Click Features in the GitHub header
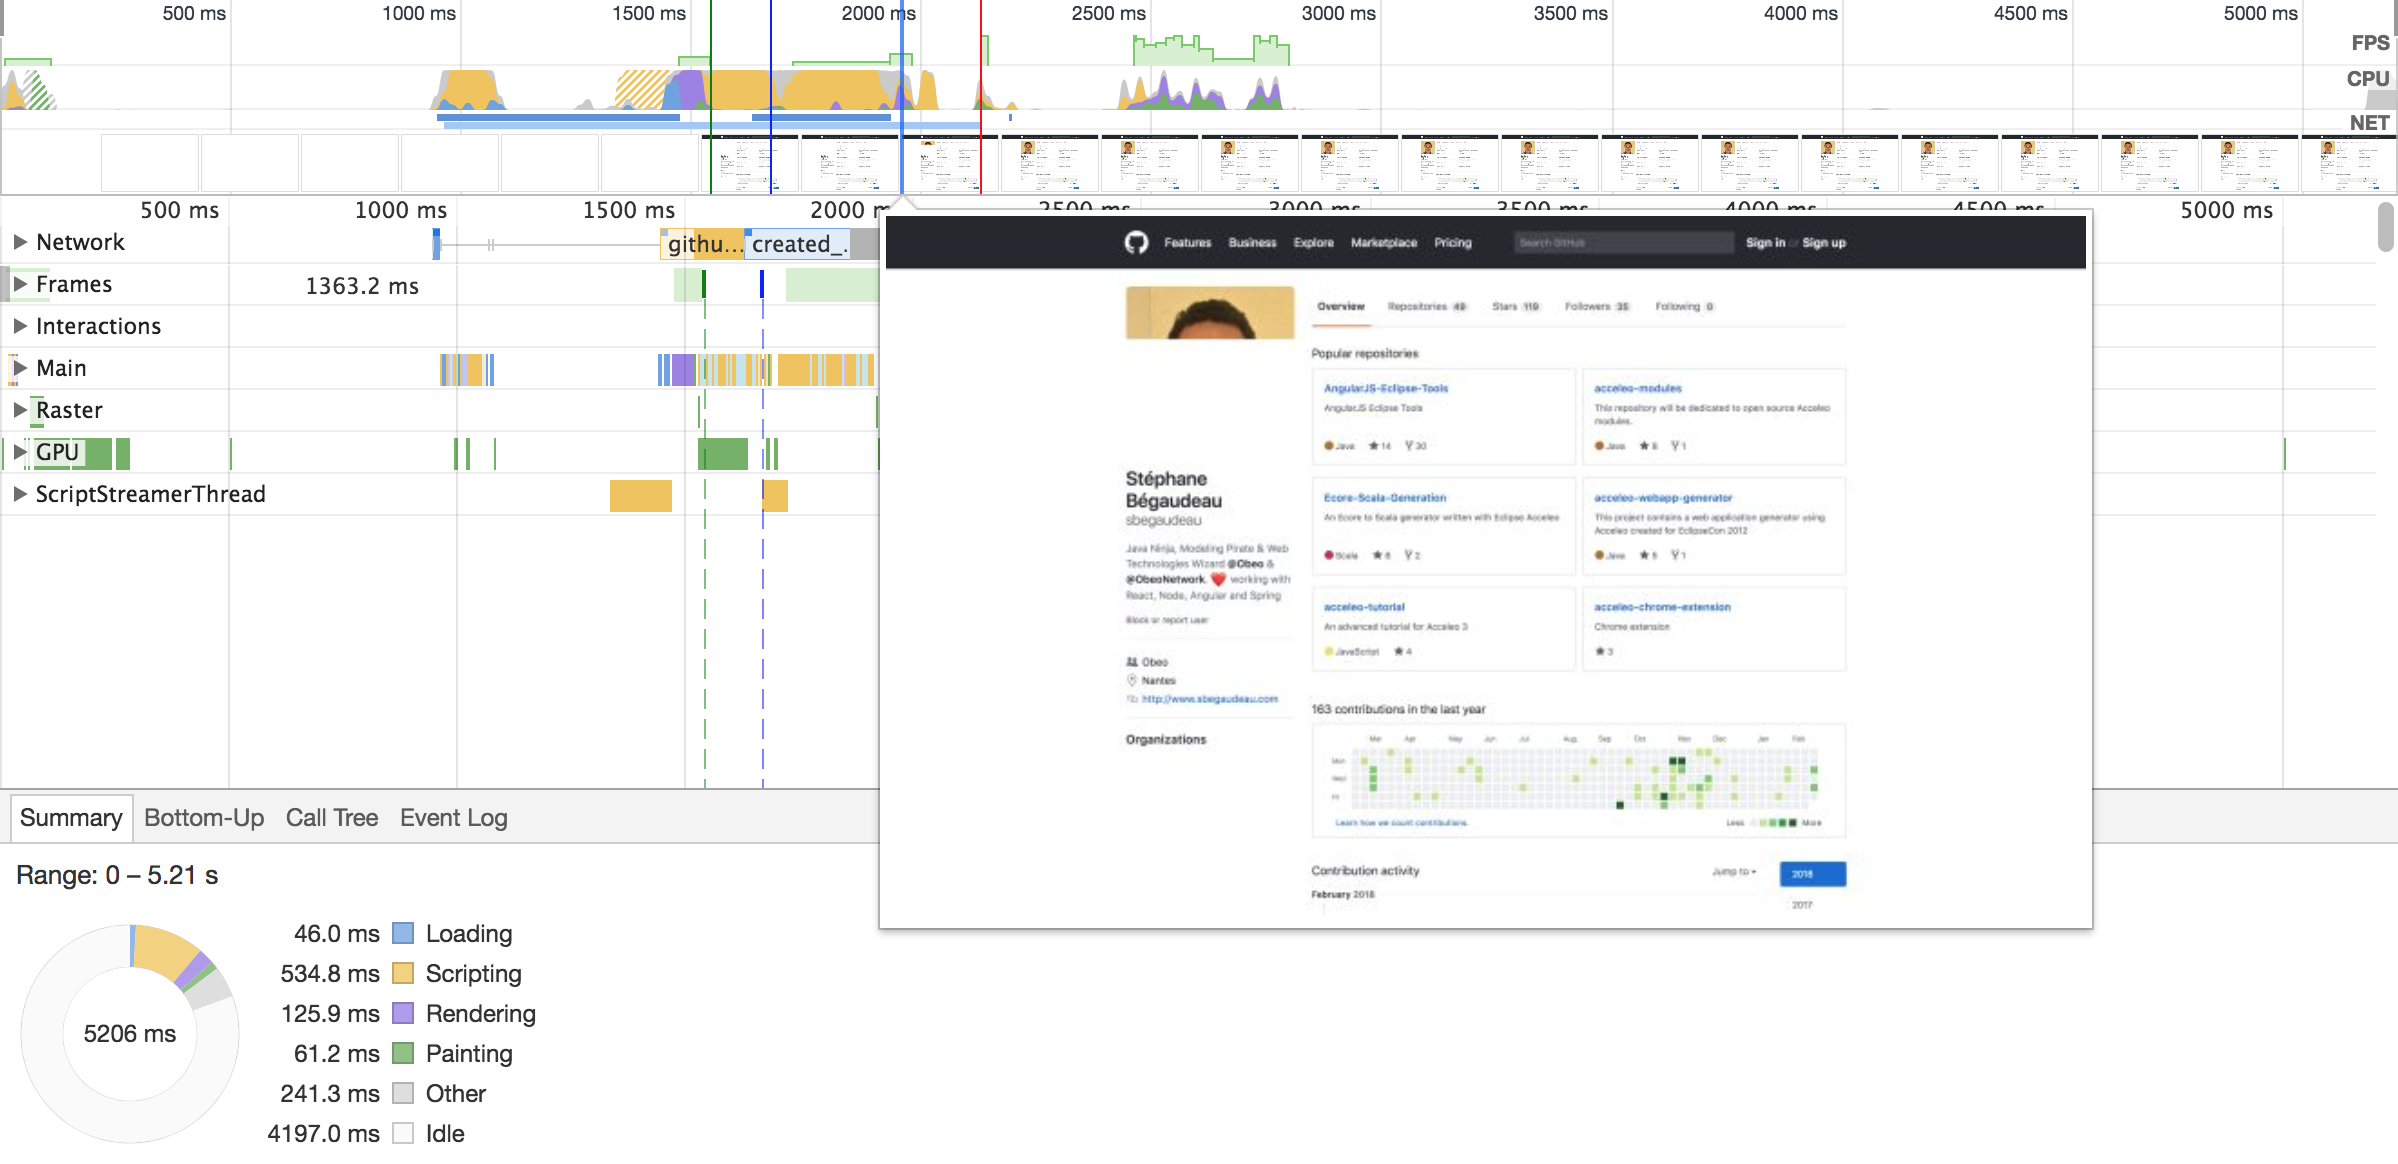Viewport: 2398px width, 1164px height. [1187, 243]
